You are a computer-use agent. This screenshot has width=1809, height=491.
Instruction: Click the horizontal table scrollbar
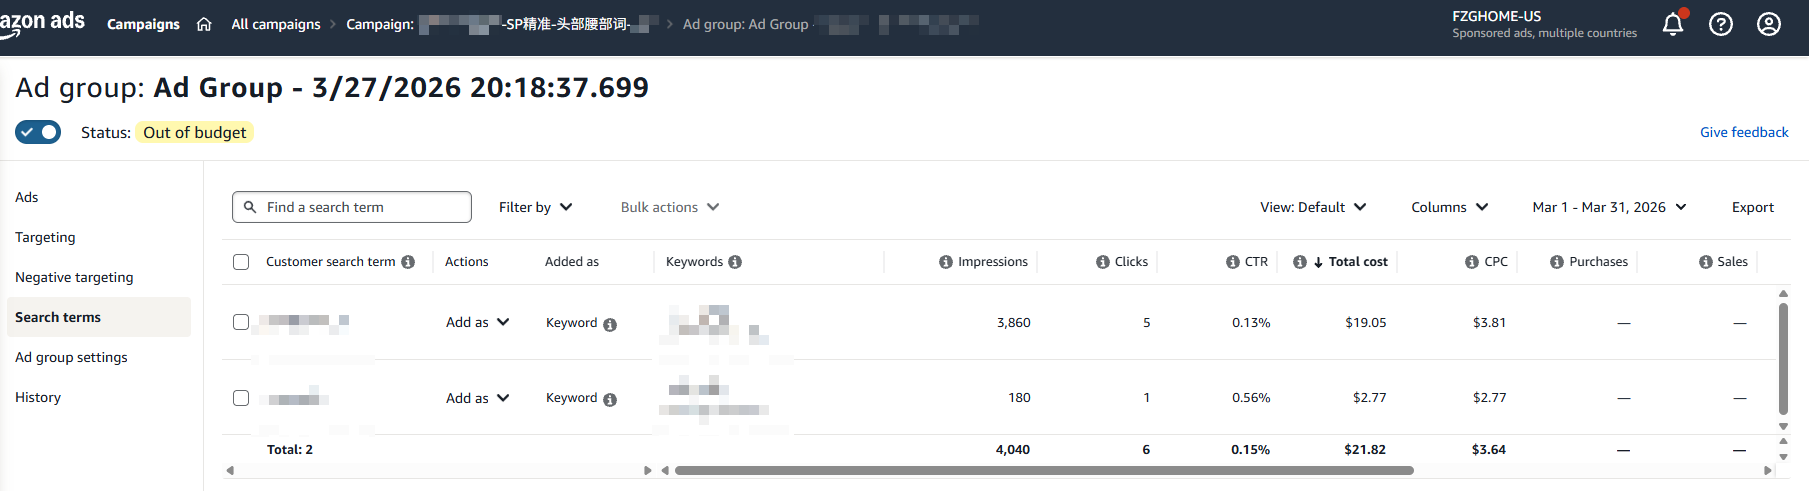click(1043, 470)
